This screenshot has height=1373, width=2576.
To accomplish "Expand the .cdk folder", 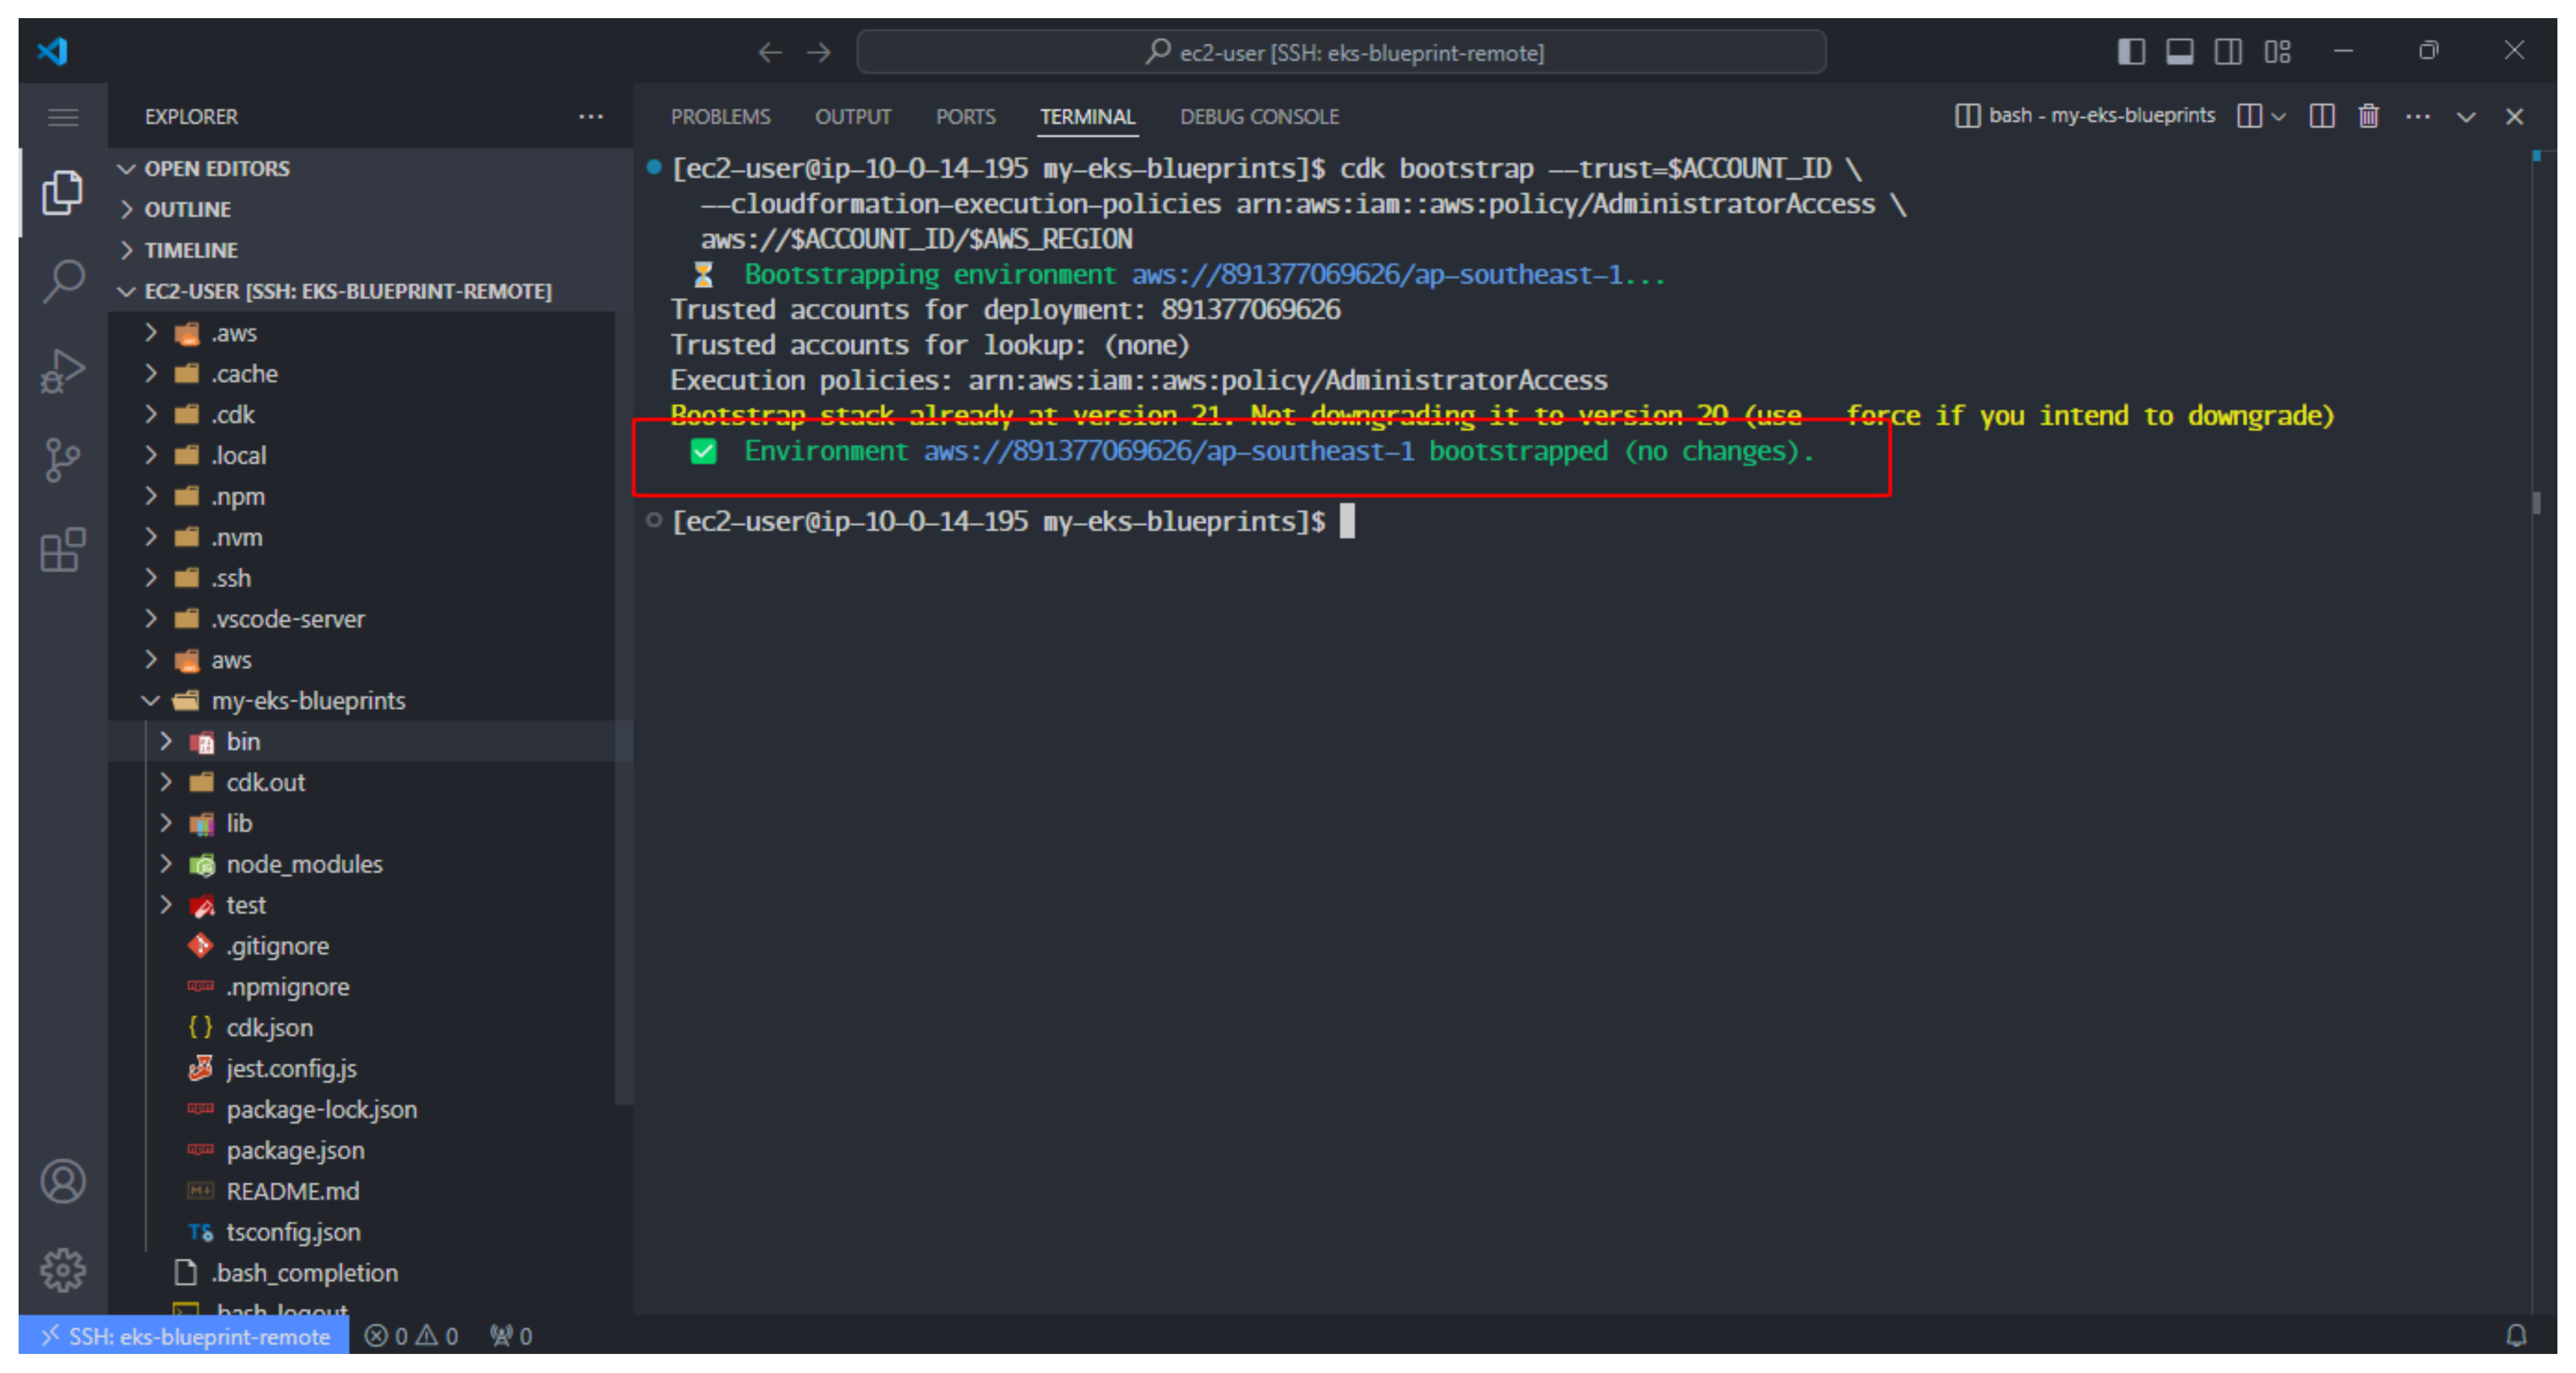I will tap(362, 415).
